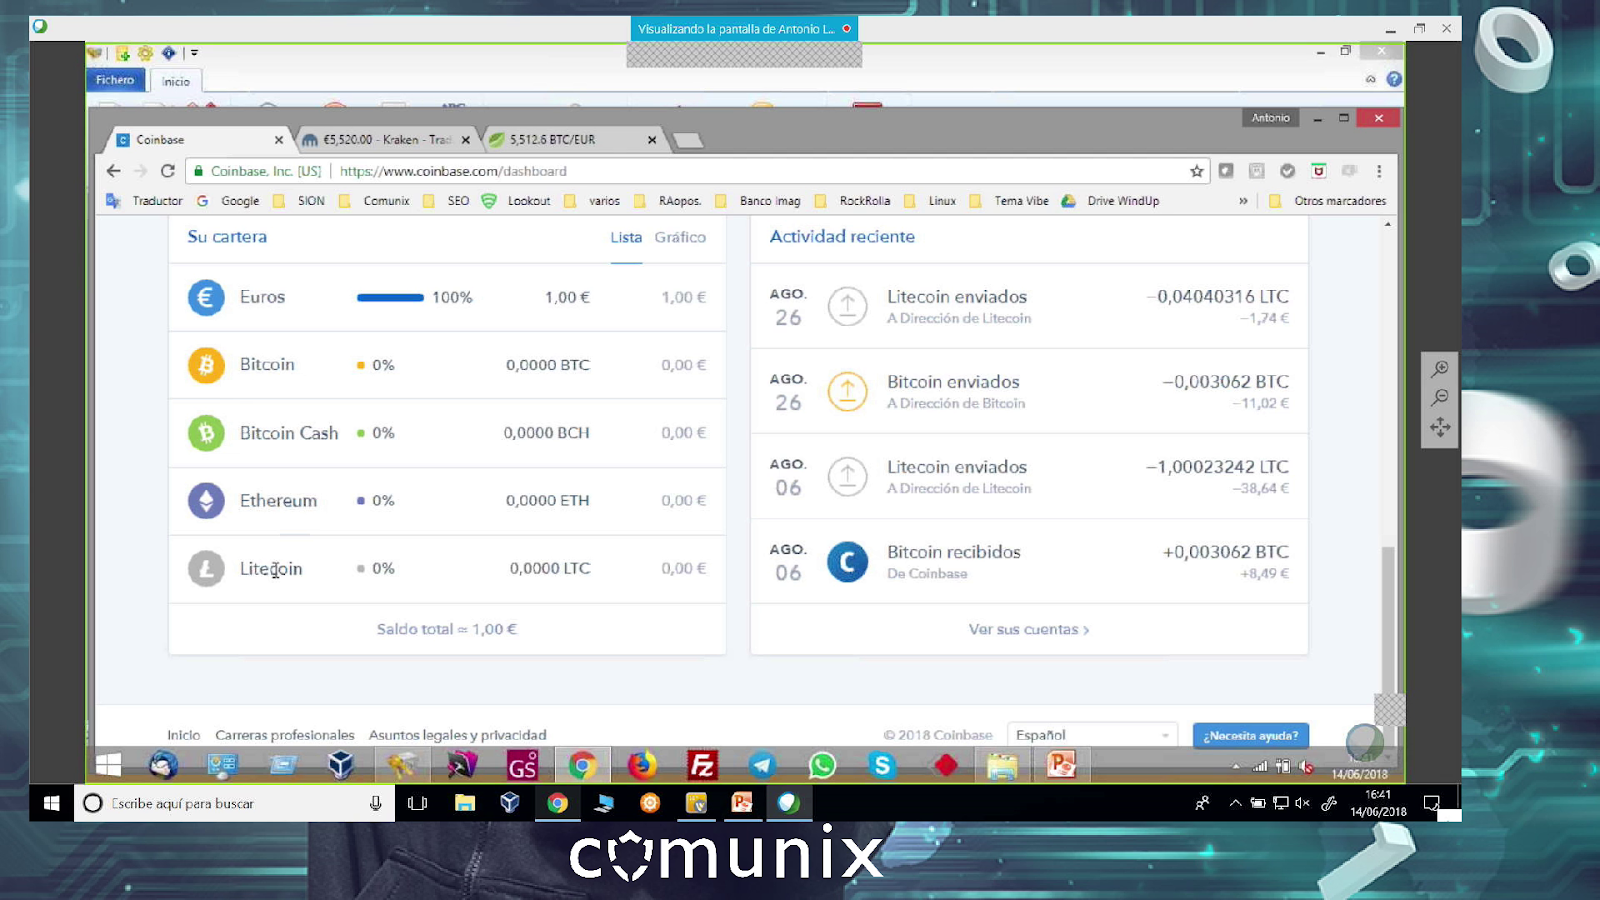Open the Comunix bookmarks folder

[375, 201]
